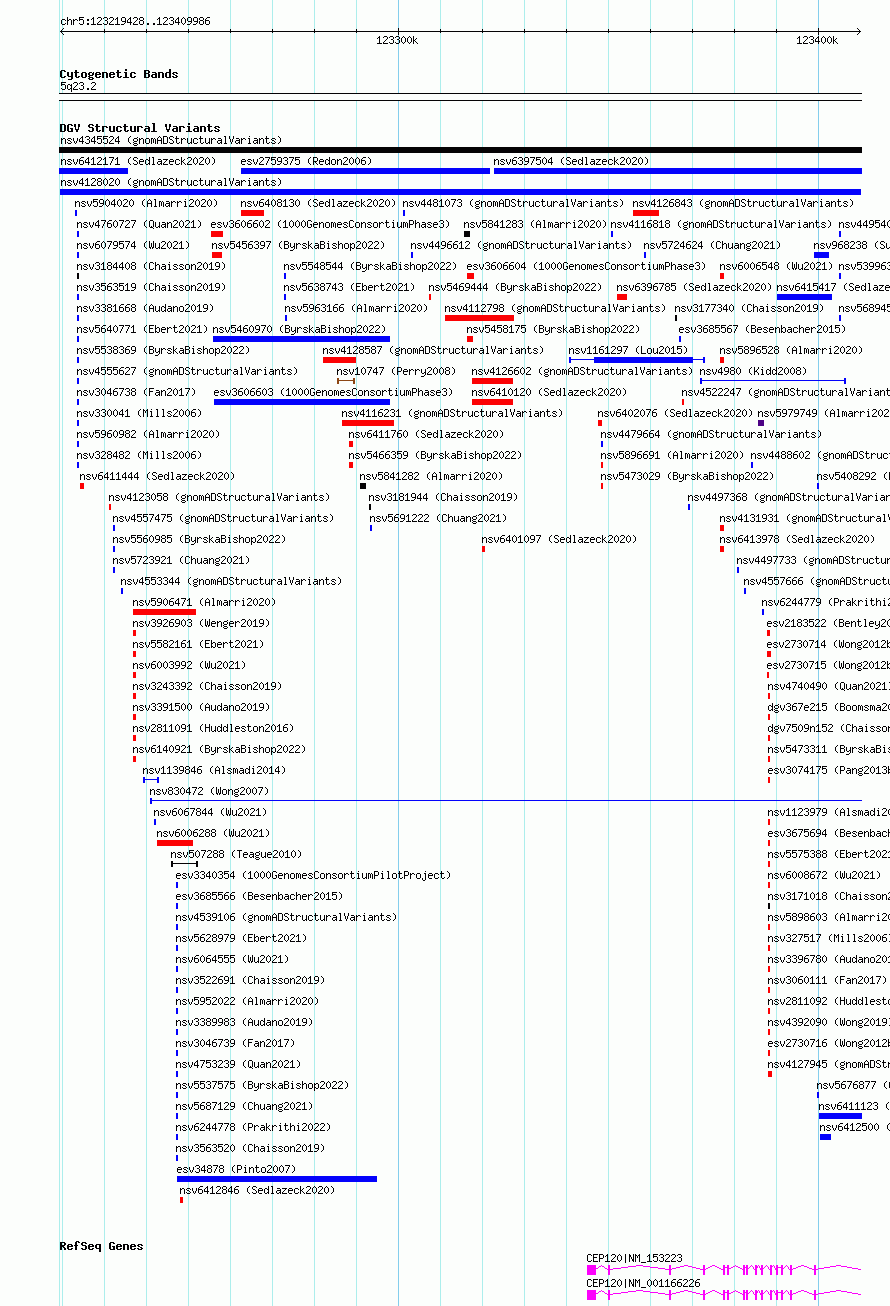Click the blue bar under nsv1161297 (Lou2015)
The image size is (890, 1306).
pos(643,360)
